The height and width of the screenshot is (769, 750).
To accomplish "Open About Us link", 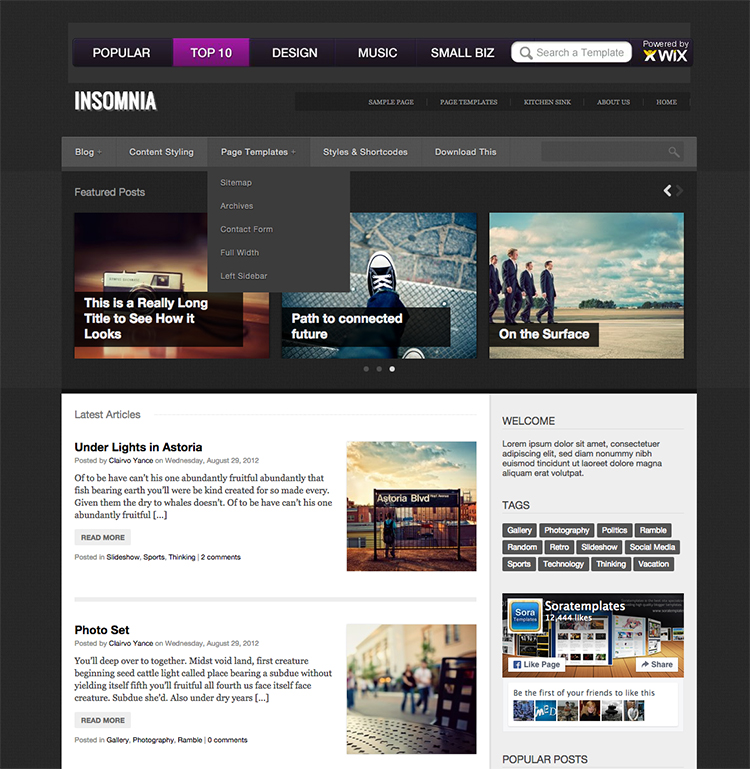I will coord(613,102).
